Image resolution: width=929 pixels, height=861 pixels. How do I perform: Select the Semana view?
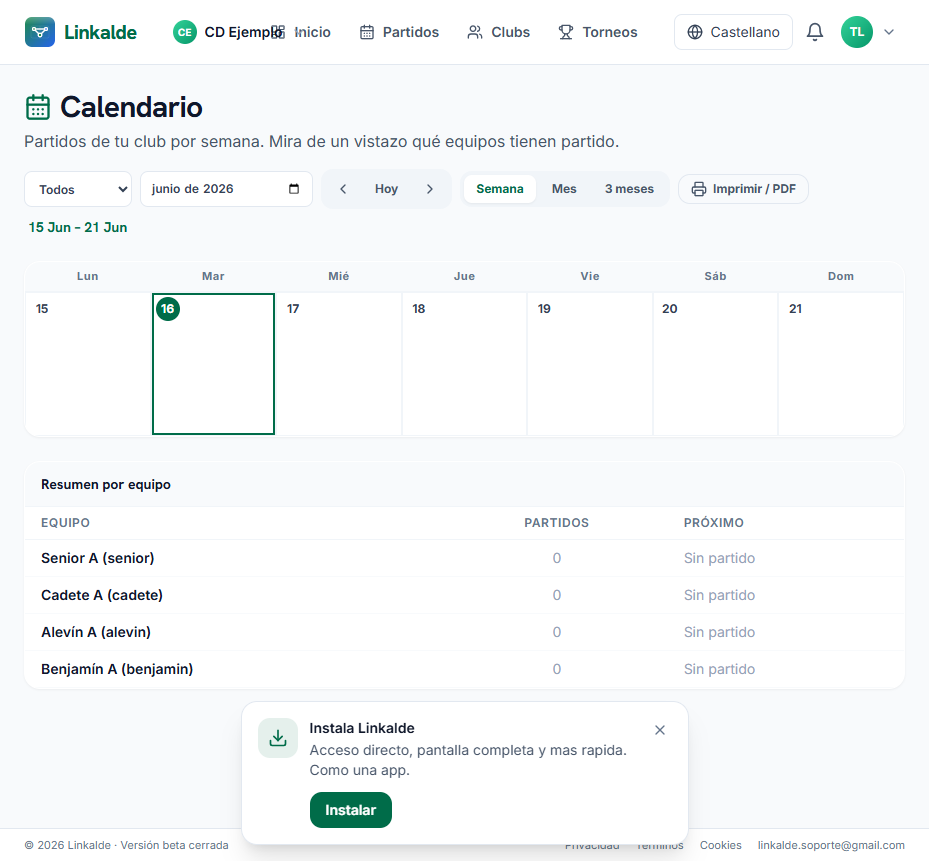tap(499, 189)
